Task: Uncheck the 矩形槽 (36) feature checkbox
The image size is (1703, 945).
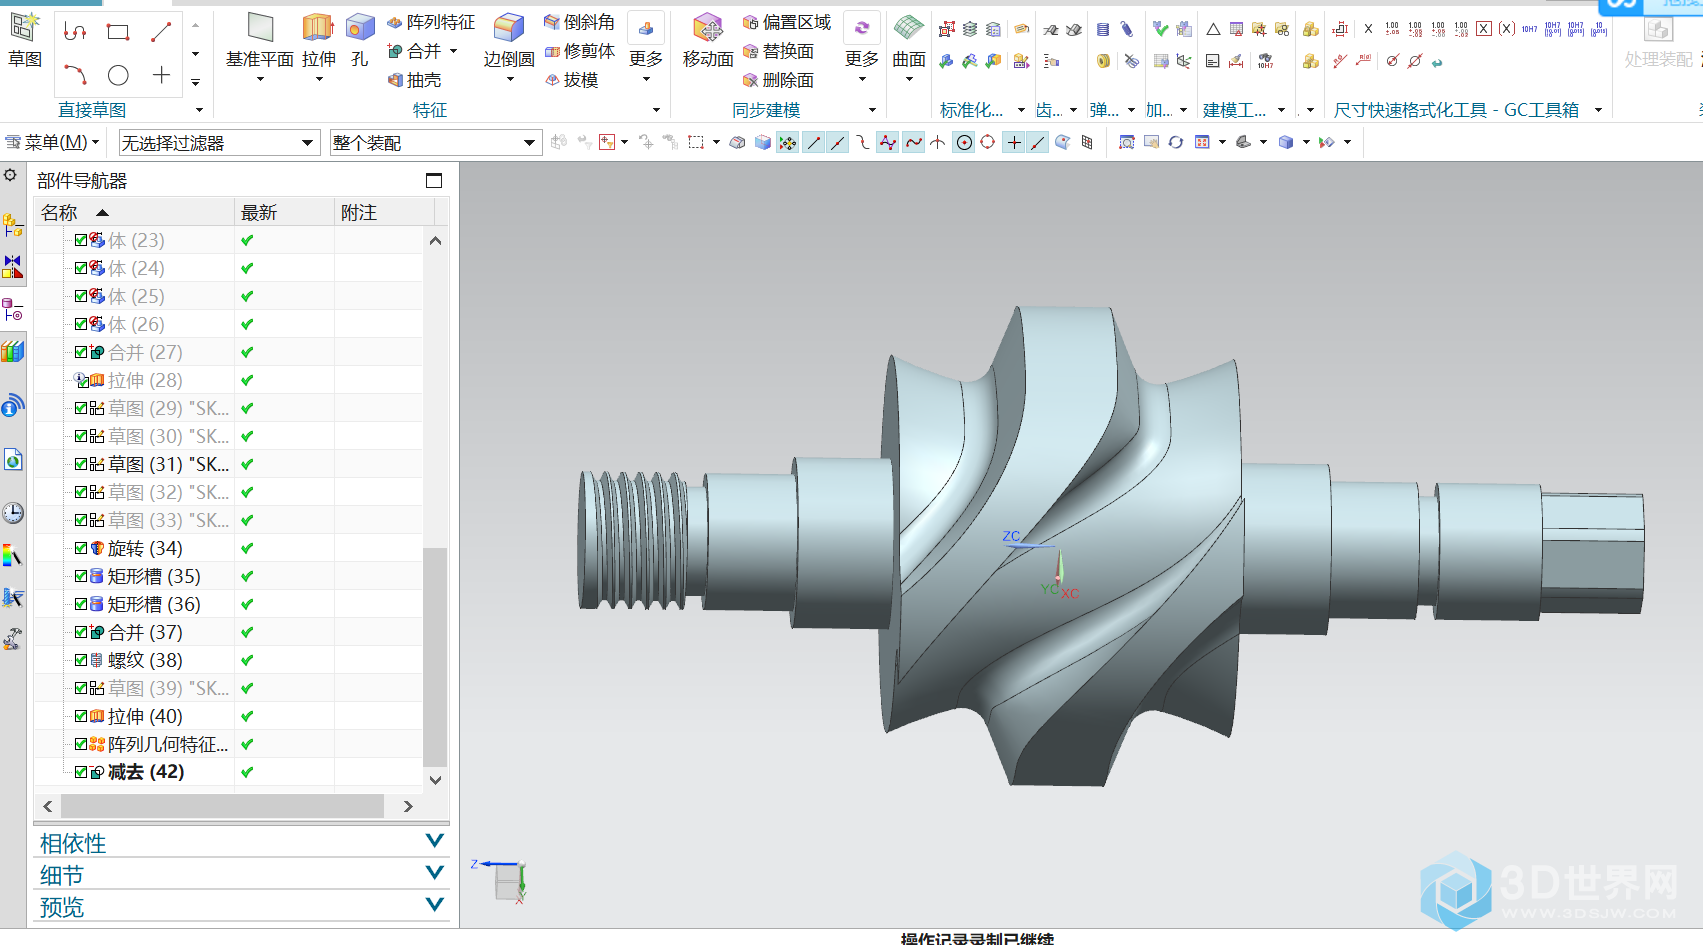Action: click(81, 604)
